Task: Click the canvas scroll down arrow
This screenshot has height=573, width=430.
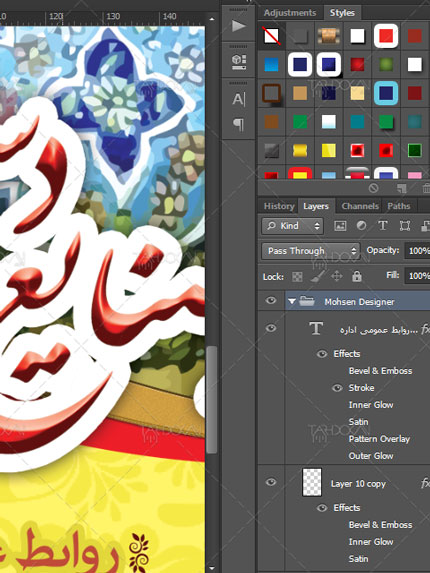Action: click(x=212, y=568)
